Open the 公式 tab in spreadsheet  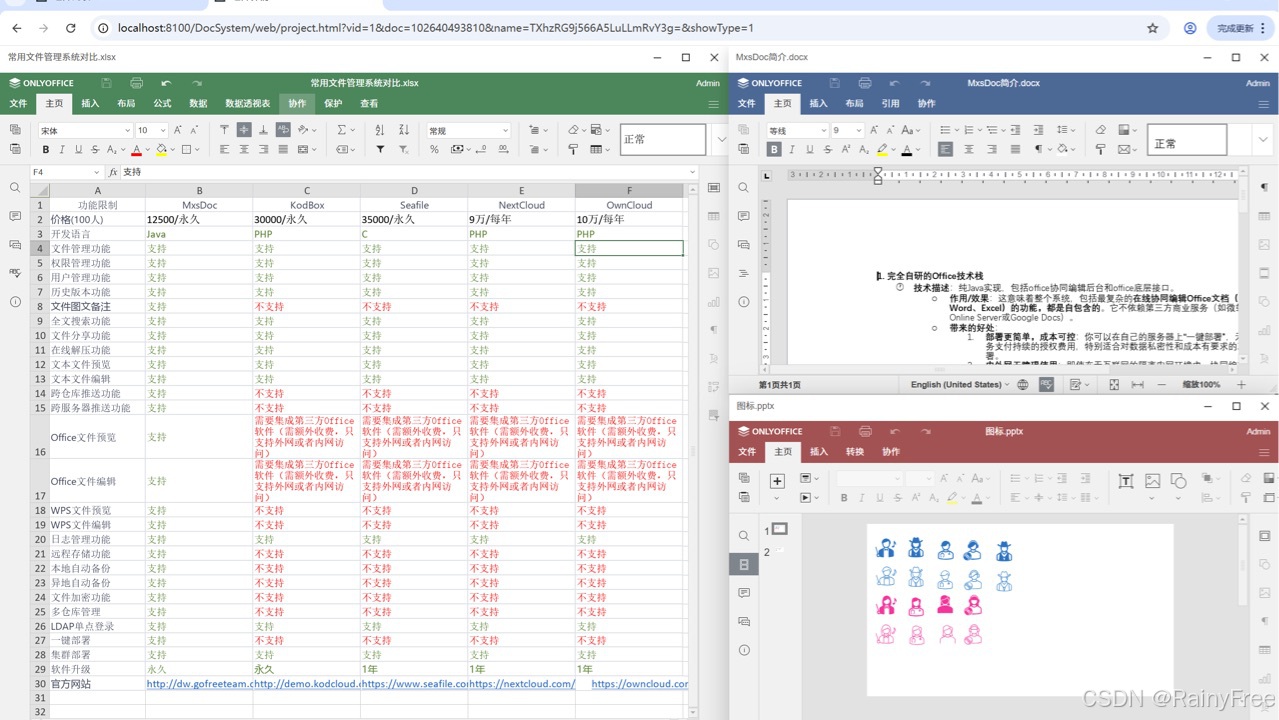(x=162, y=103)
